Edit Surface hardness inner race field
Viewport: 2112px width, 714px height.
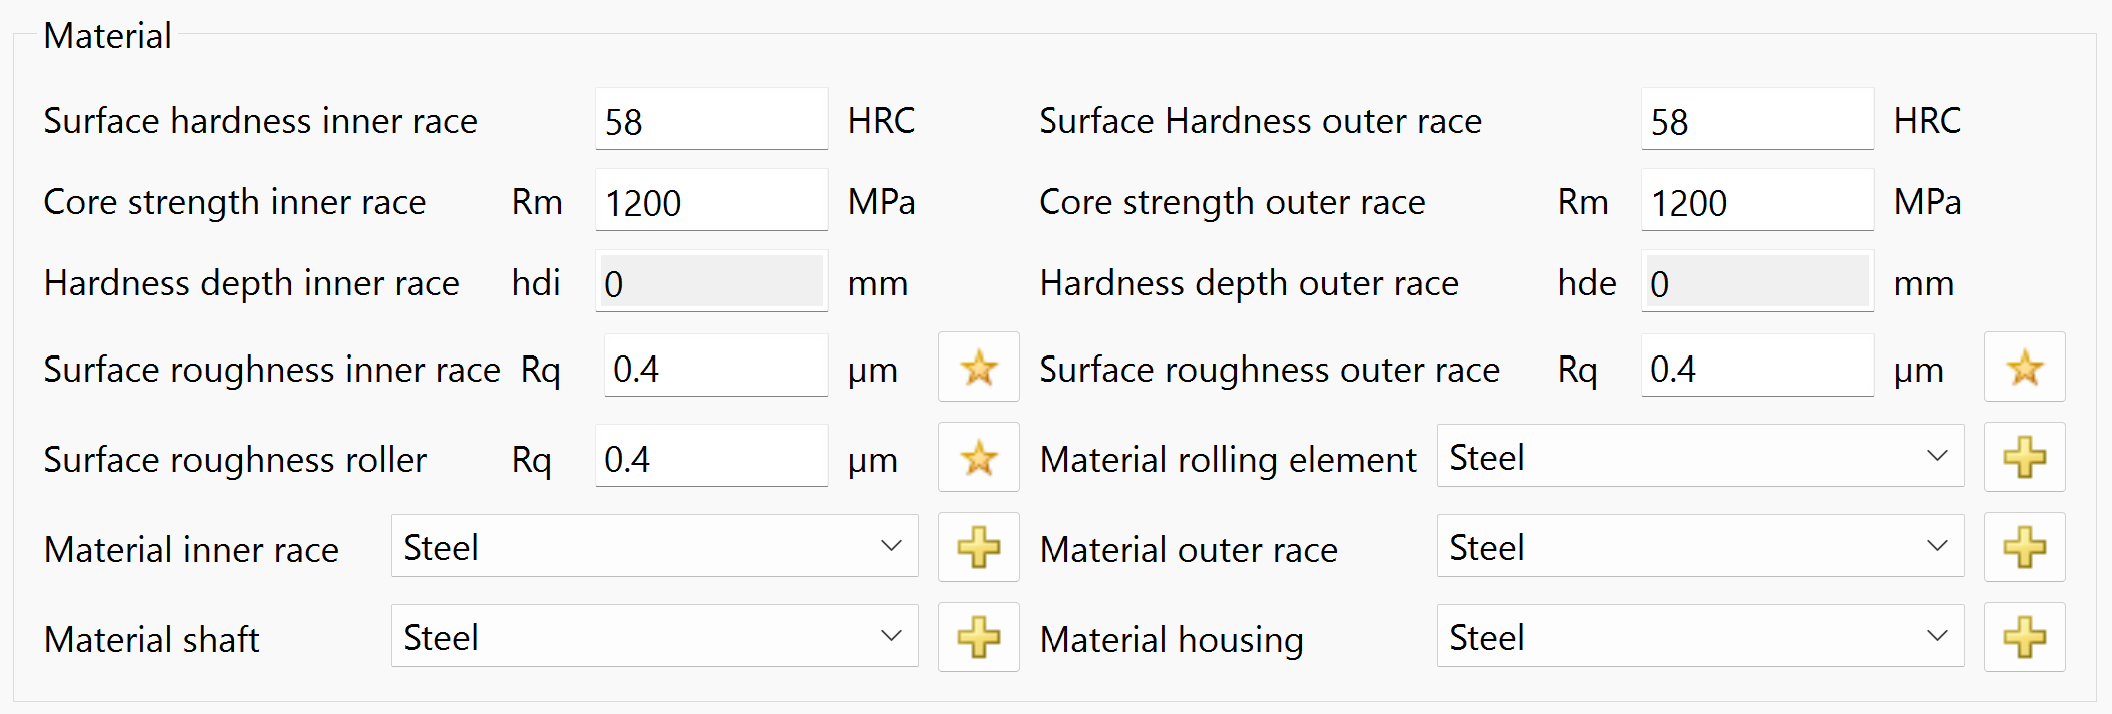coord(711,121)
